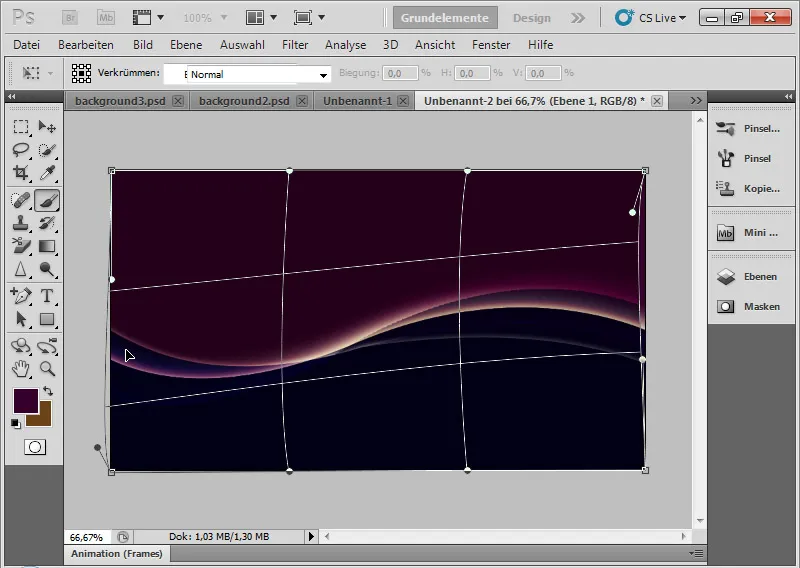The height and width of the screenshot is (568, 800).
Task: Switch to the Design workspace
Action: 531,18
